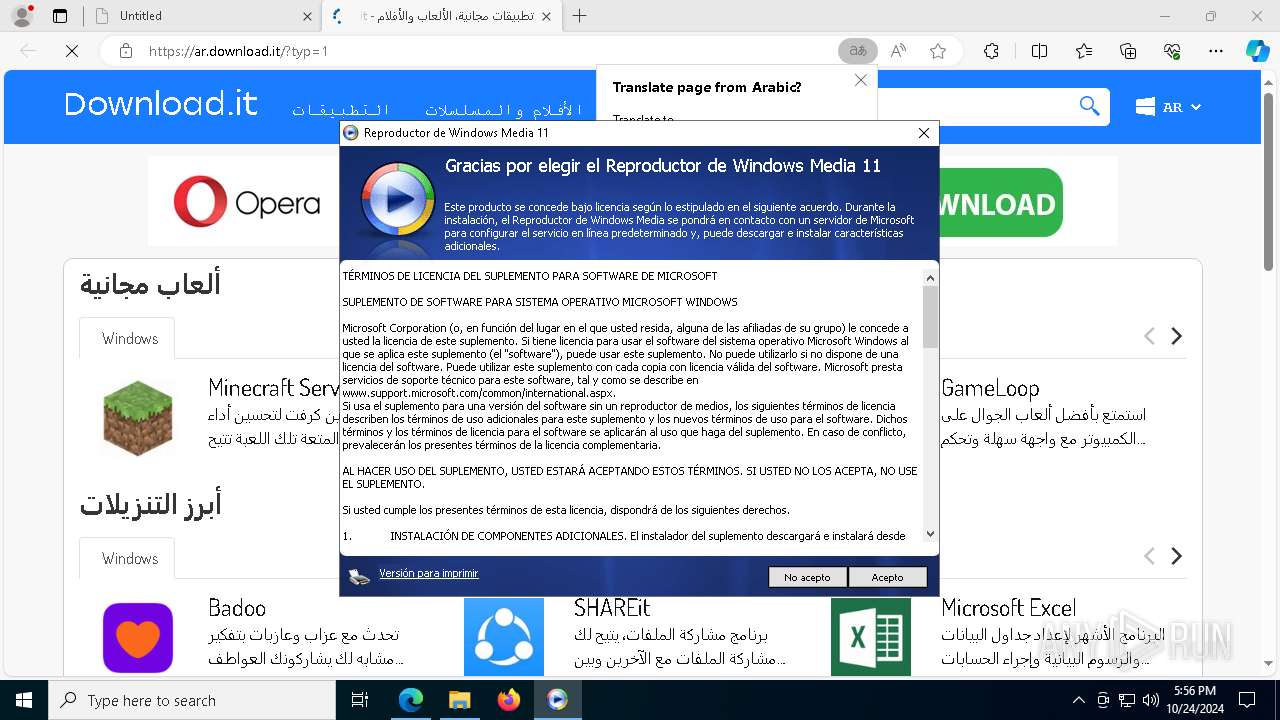
Task: Open the volume control in tray
Action: (1151, 700)
